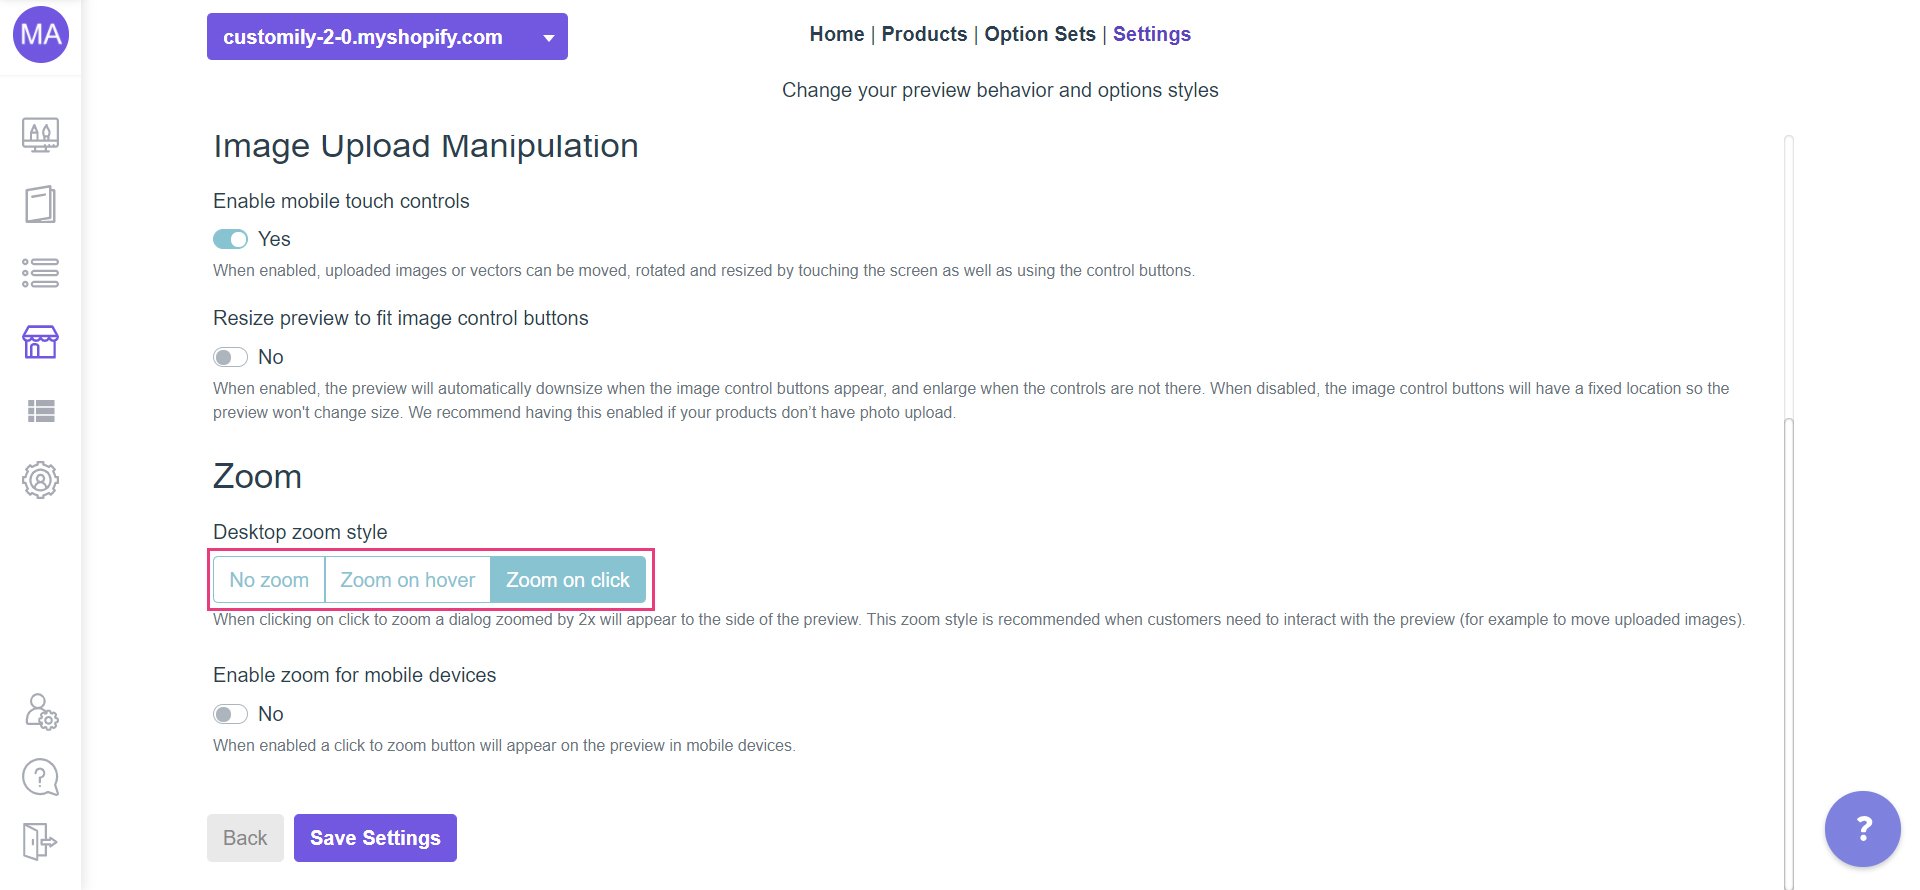This screenshot has height=890, width=1920.
Task: Select the storefront icon in sidebar
Action: pyautogui.click(x=41, y=342)
